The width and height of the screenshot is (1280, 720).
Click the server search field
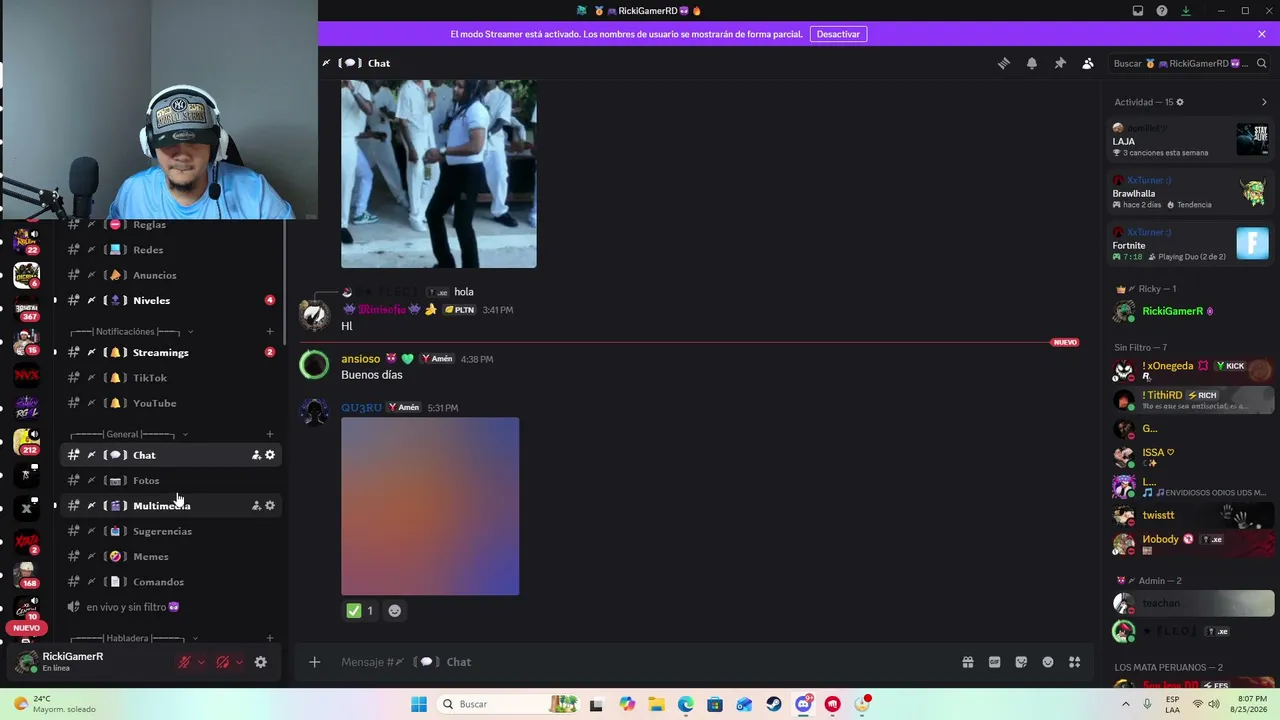point(1190,63)
